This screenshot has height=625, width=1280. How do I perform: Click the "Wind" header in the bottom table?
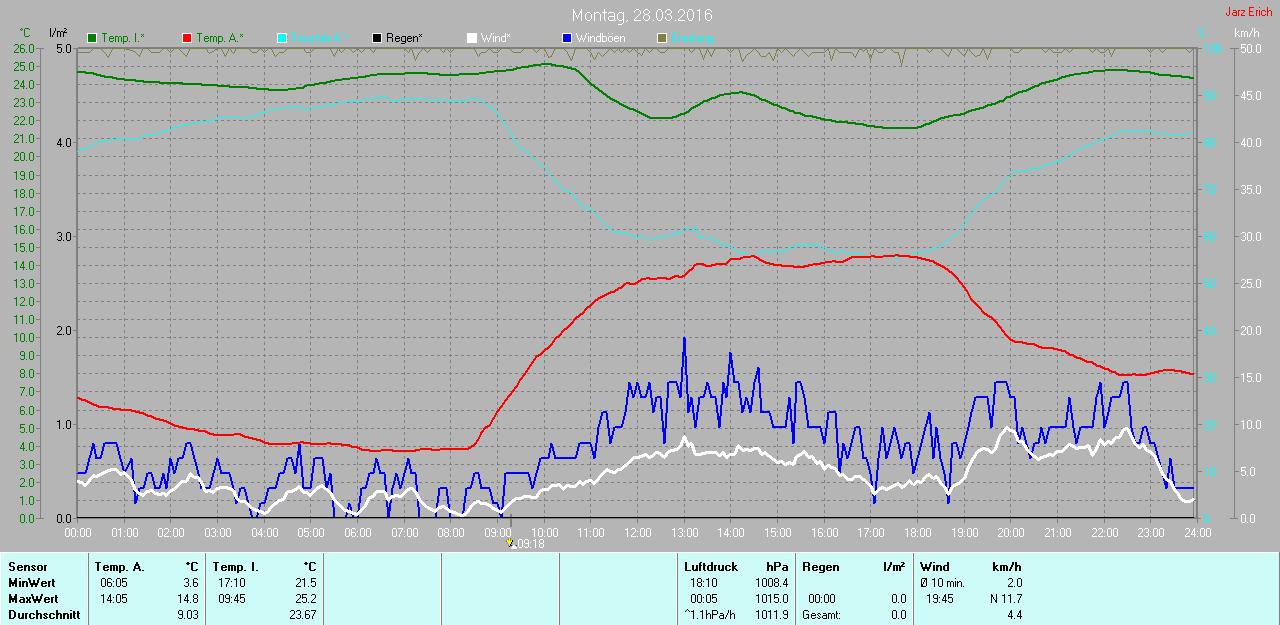pyautogui.click(x=935, y=567)
